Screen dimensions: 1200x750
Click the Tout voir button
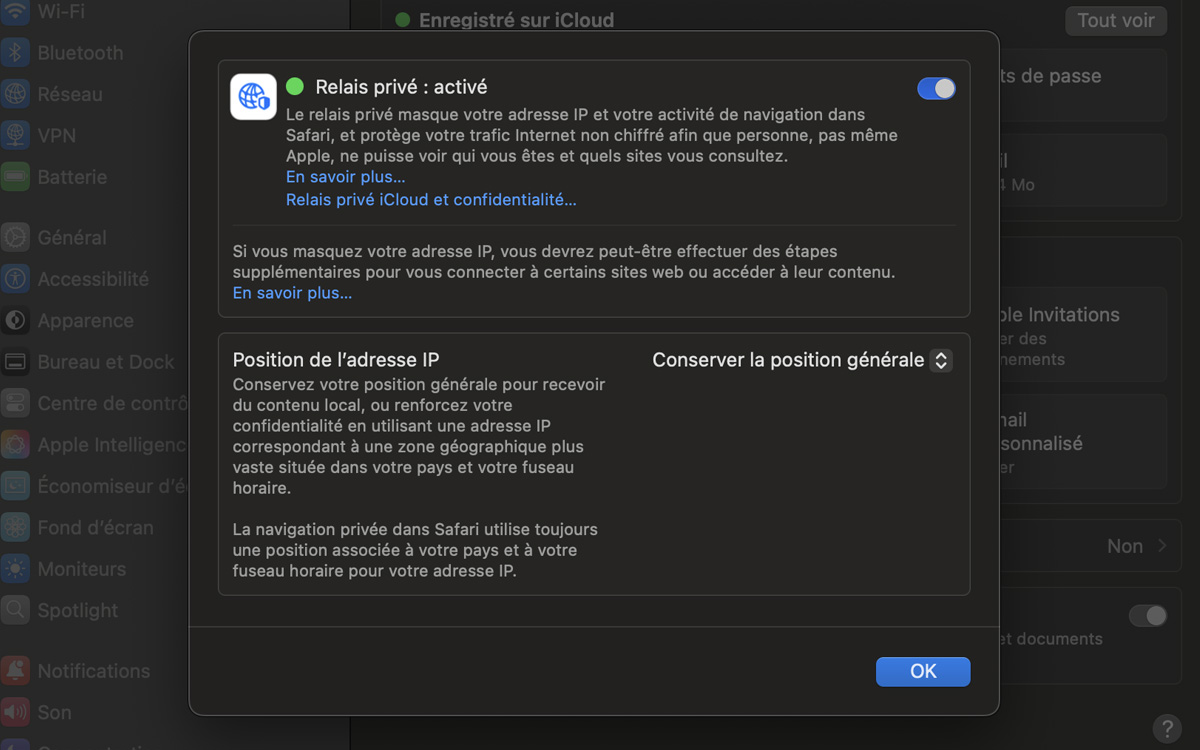pyautogui.click(x=1115, y=20)
